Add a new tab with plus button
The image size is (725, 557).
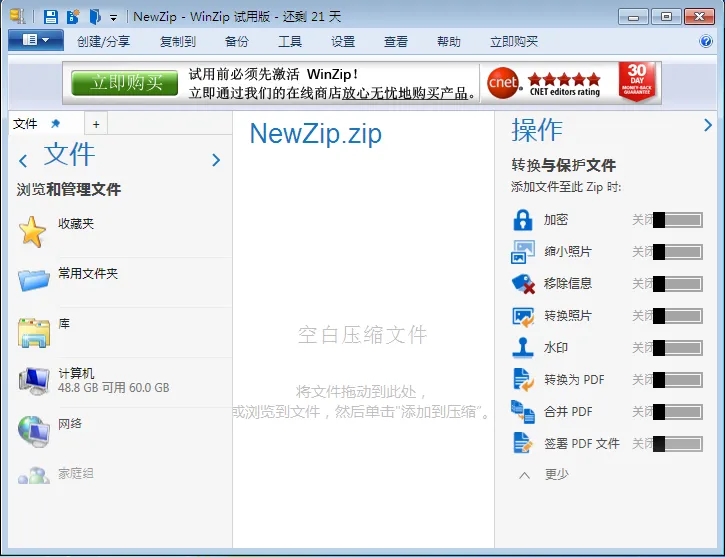96,124
